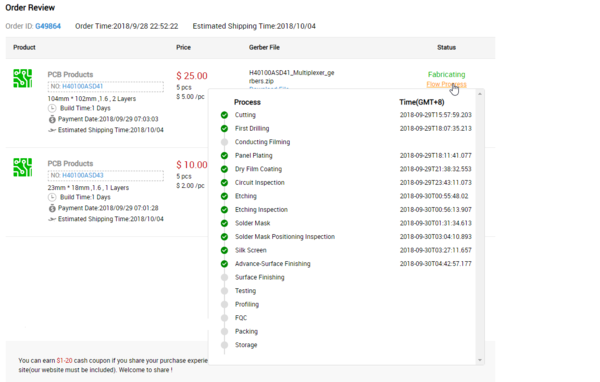Click the $ 10.00 price
The width and height of the screenshot is (600, 382).
192,165
